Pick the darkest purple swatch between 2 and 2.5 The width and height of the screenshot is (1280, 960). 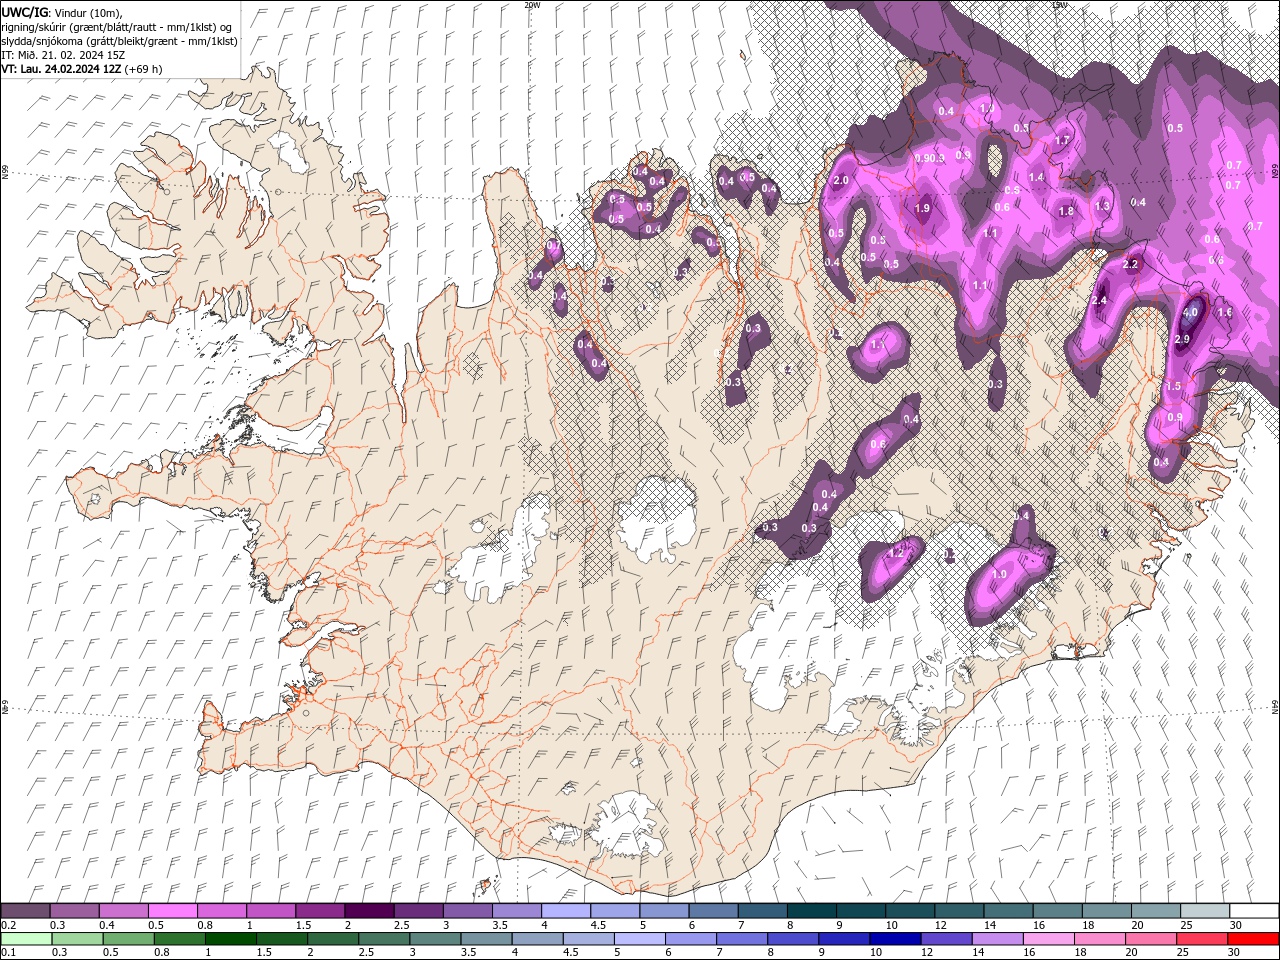pyautogui.click(x=368, y=911)
